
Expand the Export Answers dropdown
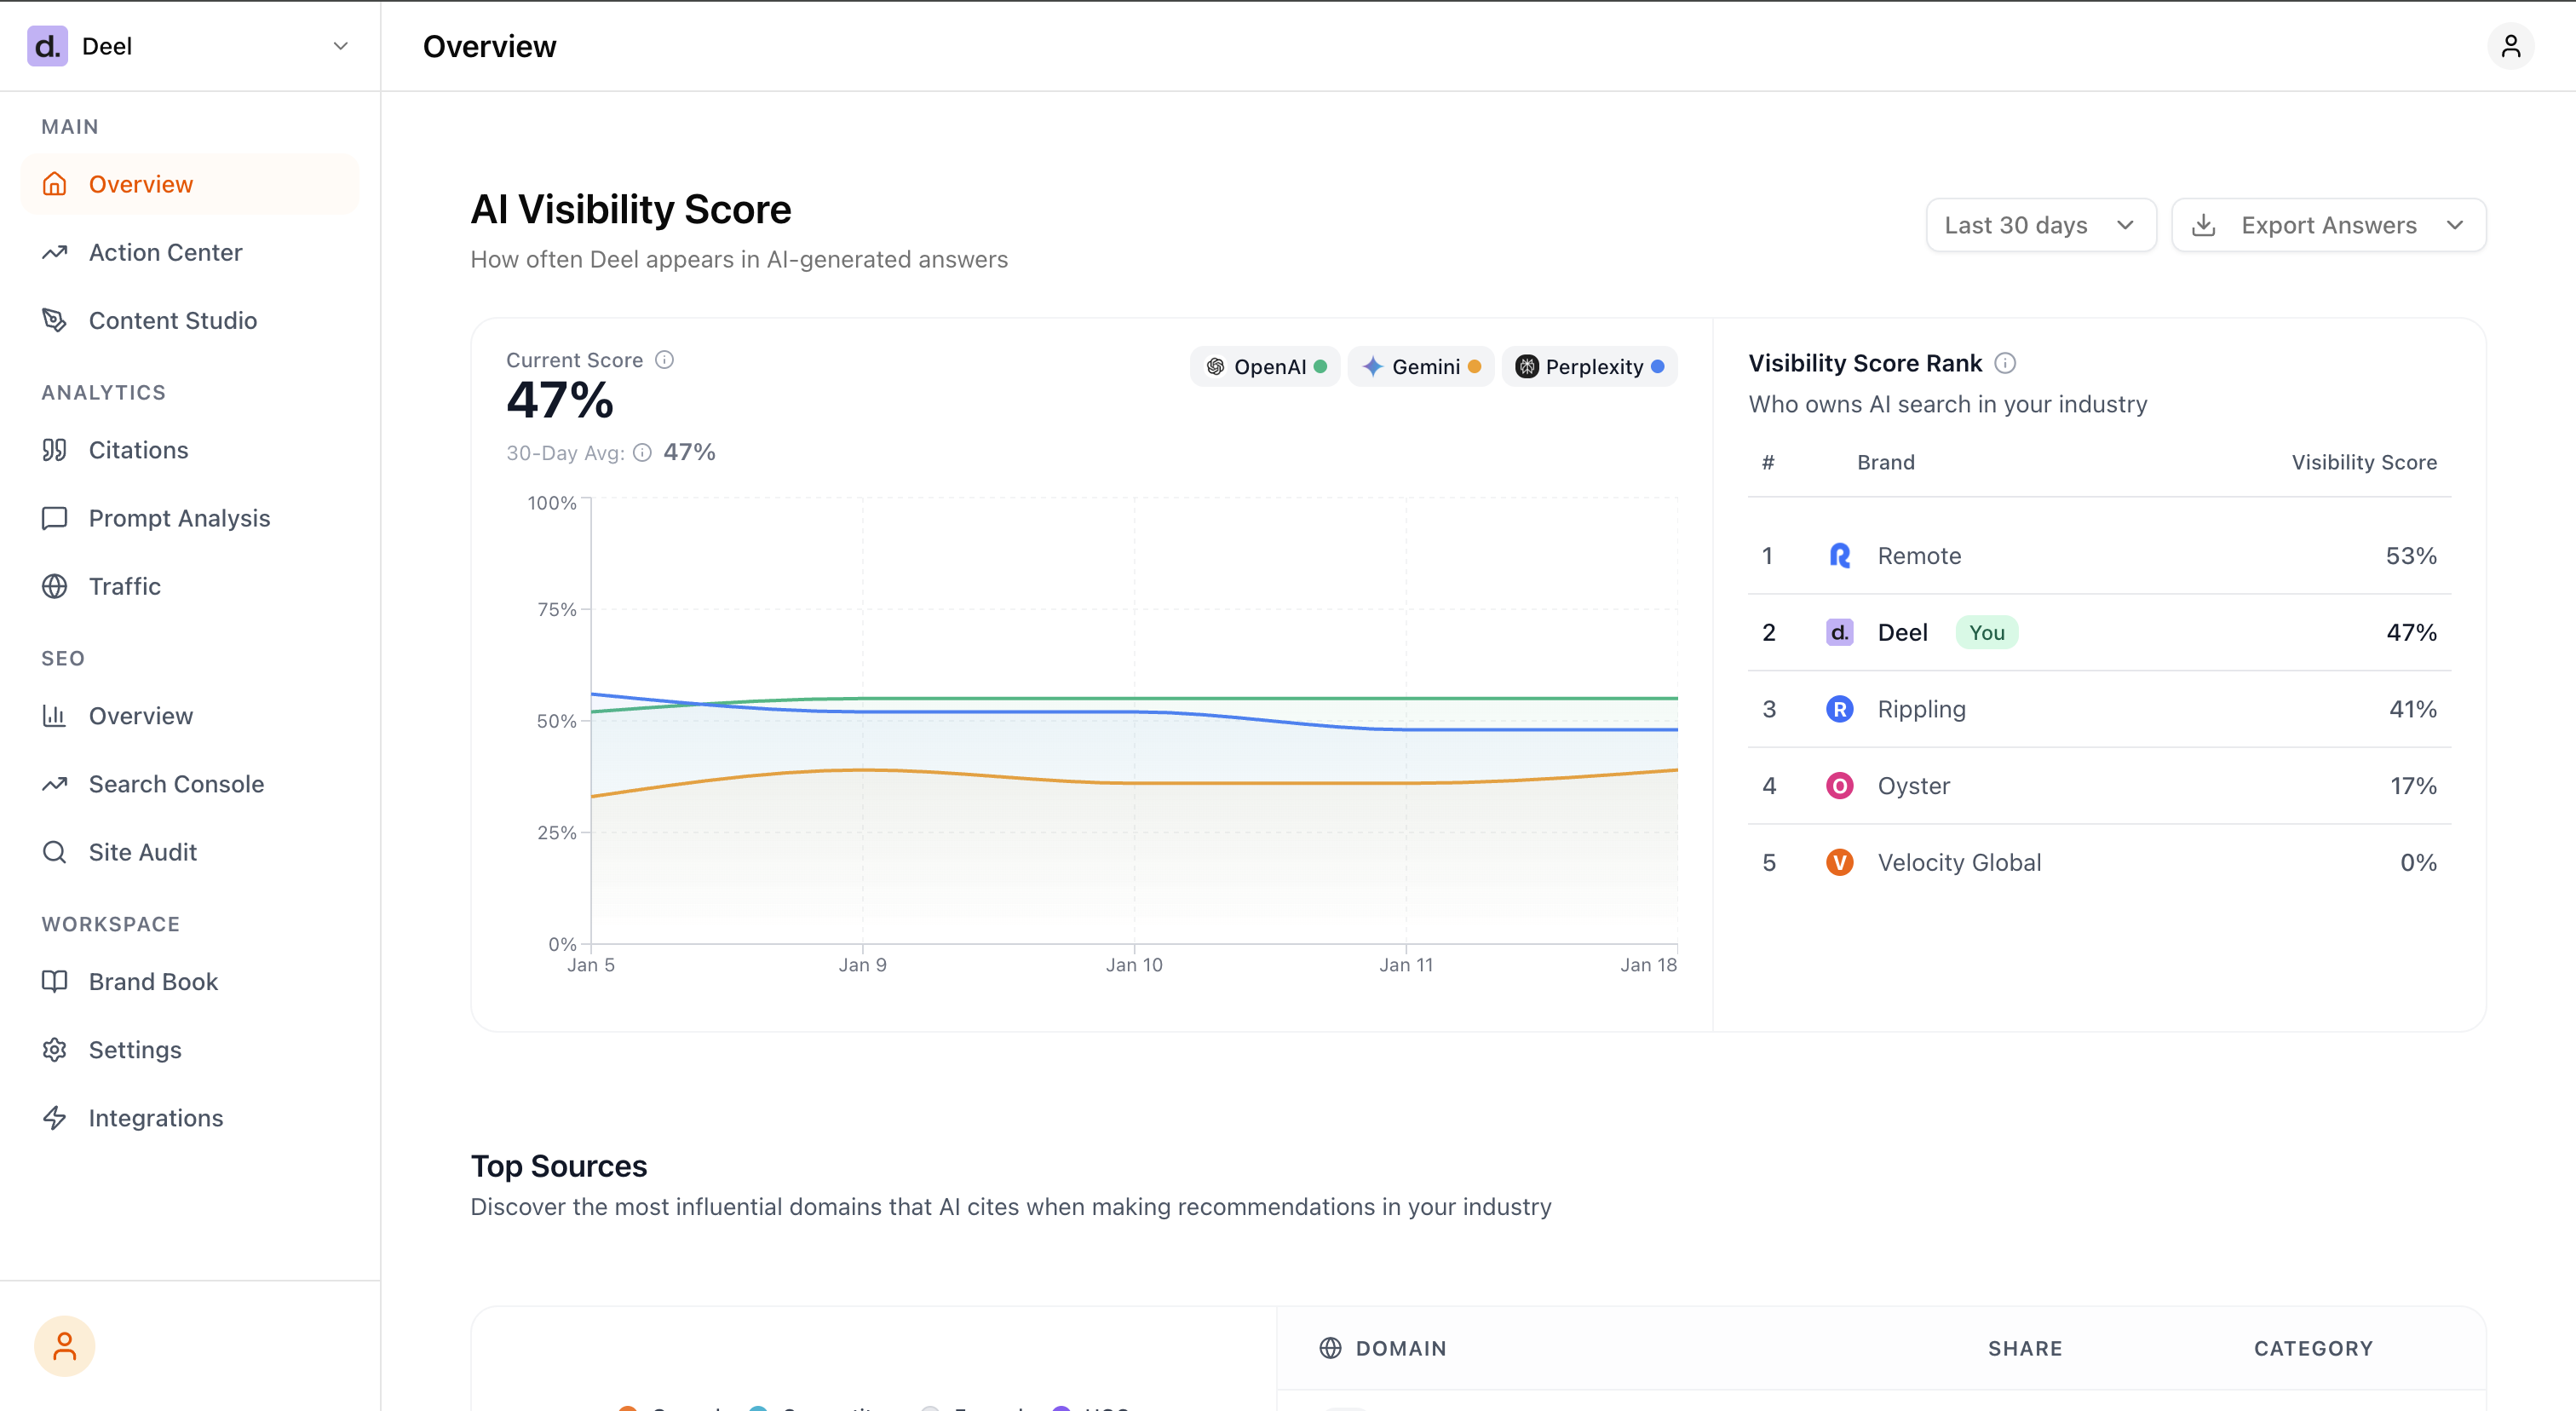click(2328, 225)
